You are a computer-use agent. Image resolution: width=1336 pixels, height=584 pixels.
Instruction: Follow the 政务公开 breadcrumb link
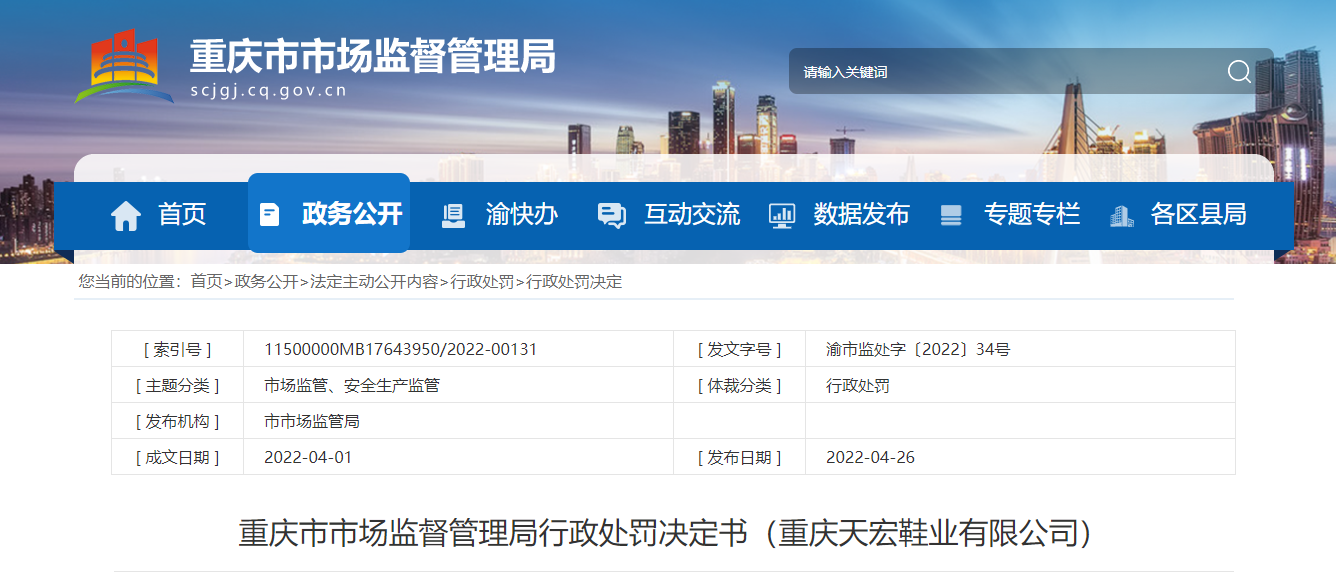(x=266, y=282)
